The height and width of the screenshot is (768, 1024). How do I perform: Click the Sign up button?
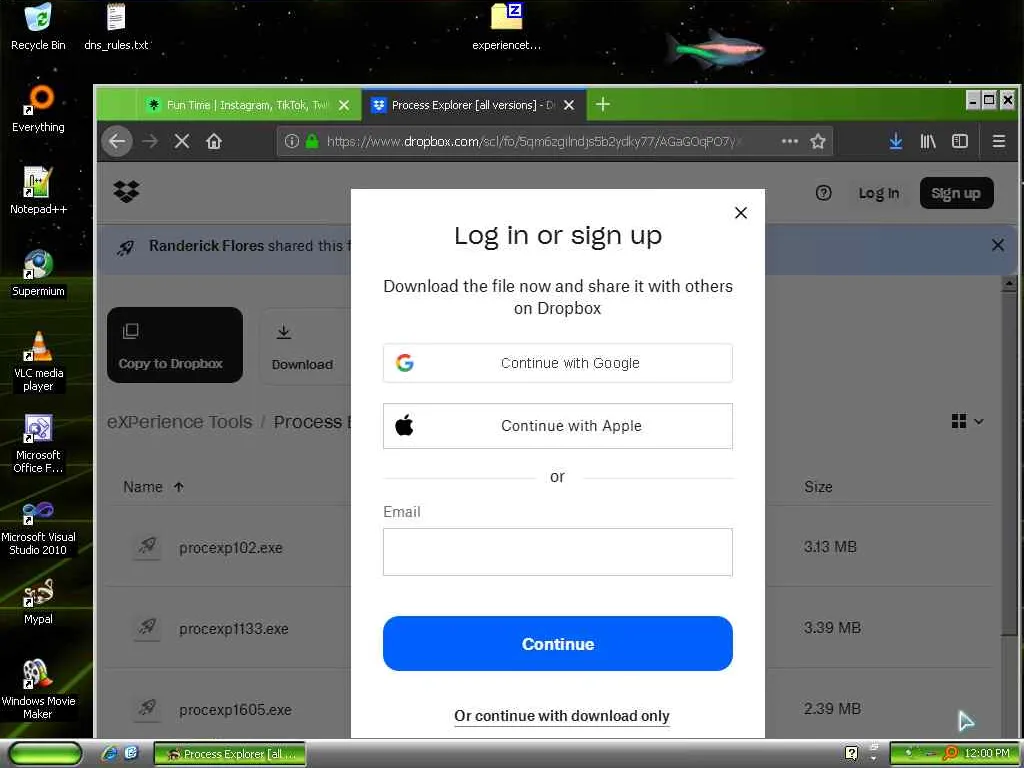[x=956, y=193]
